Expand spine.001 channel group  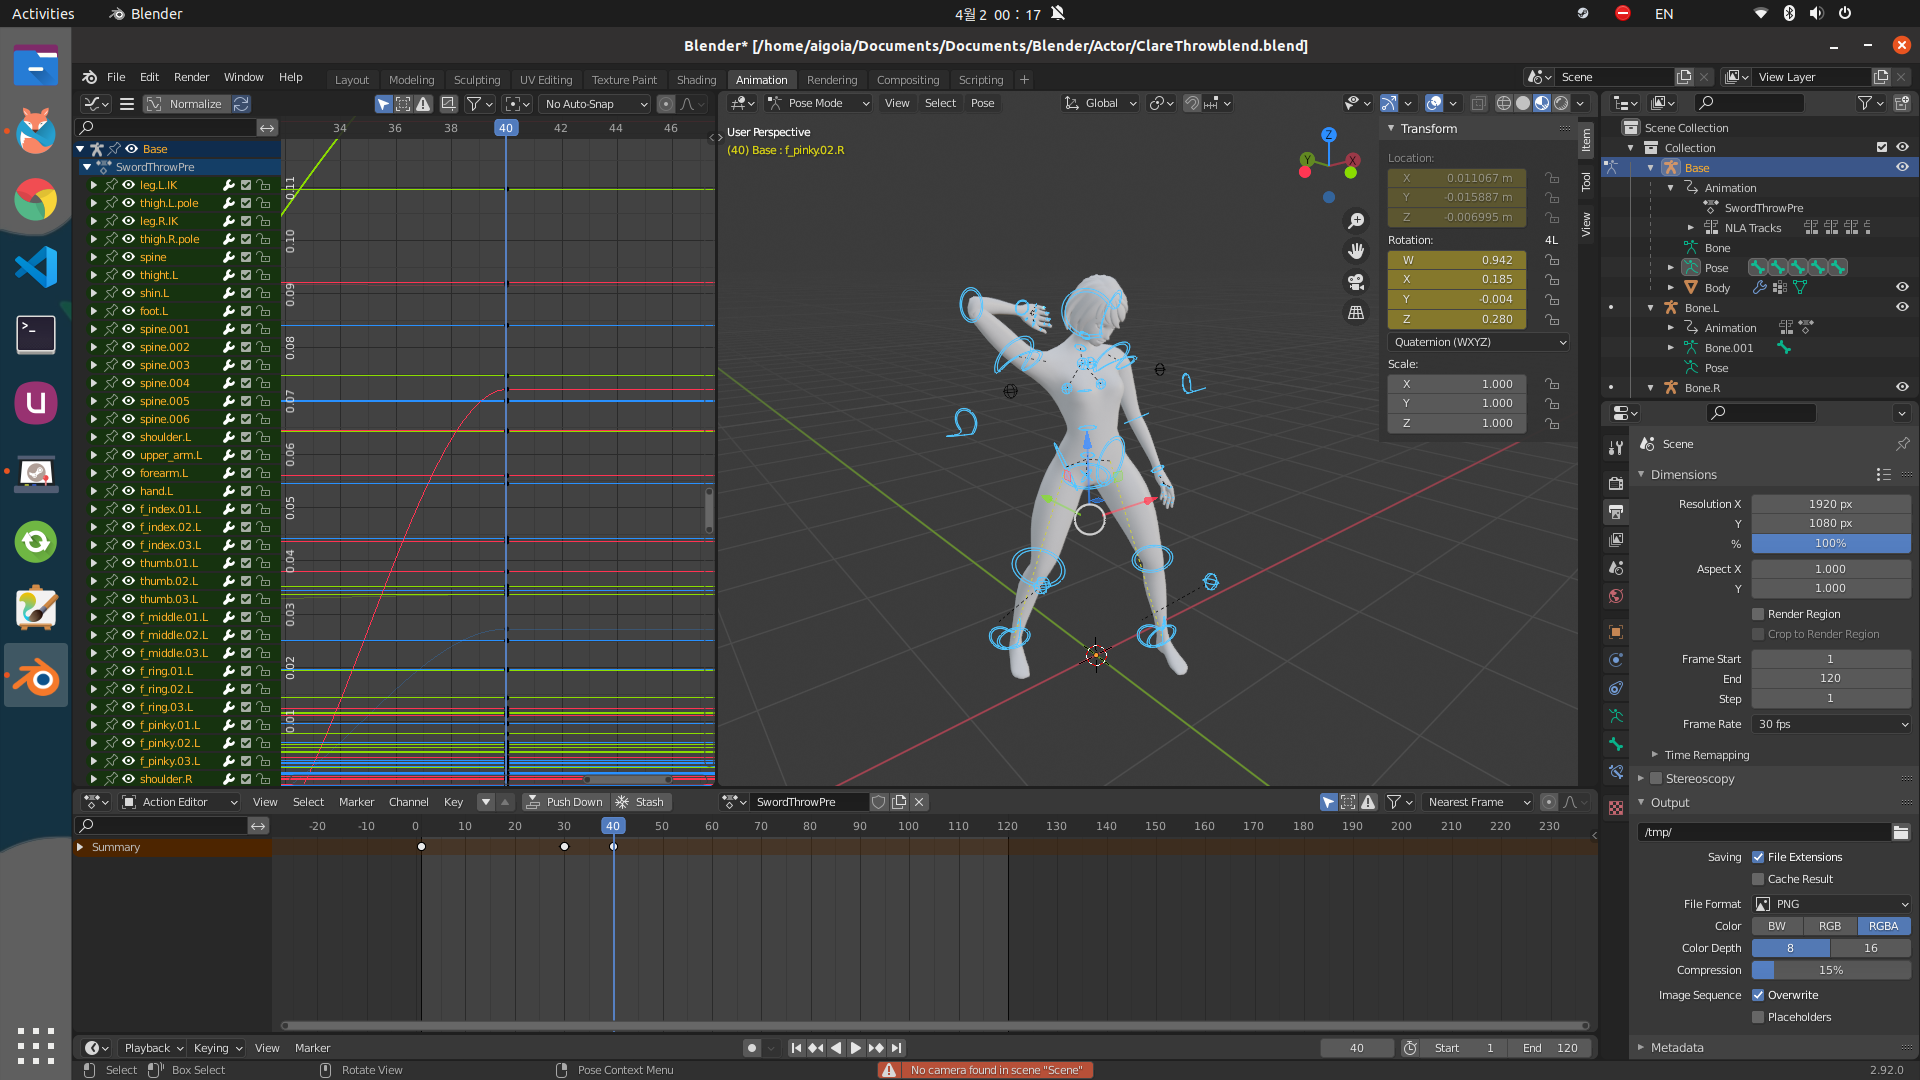[94, 329]
